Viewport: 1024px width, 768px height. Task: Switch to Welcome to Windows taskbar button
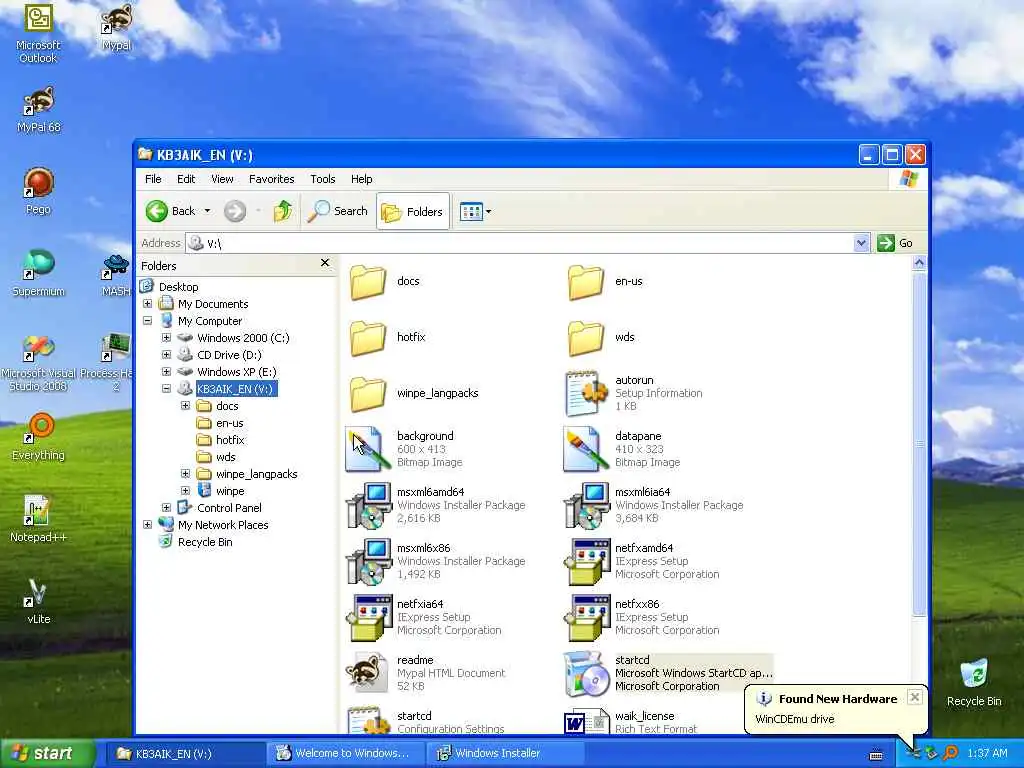click(345, 753)
